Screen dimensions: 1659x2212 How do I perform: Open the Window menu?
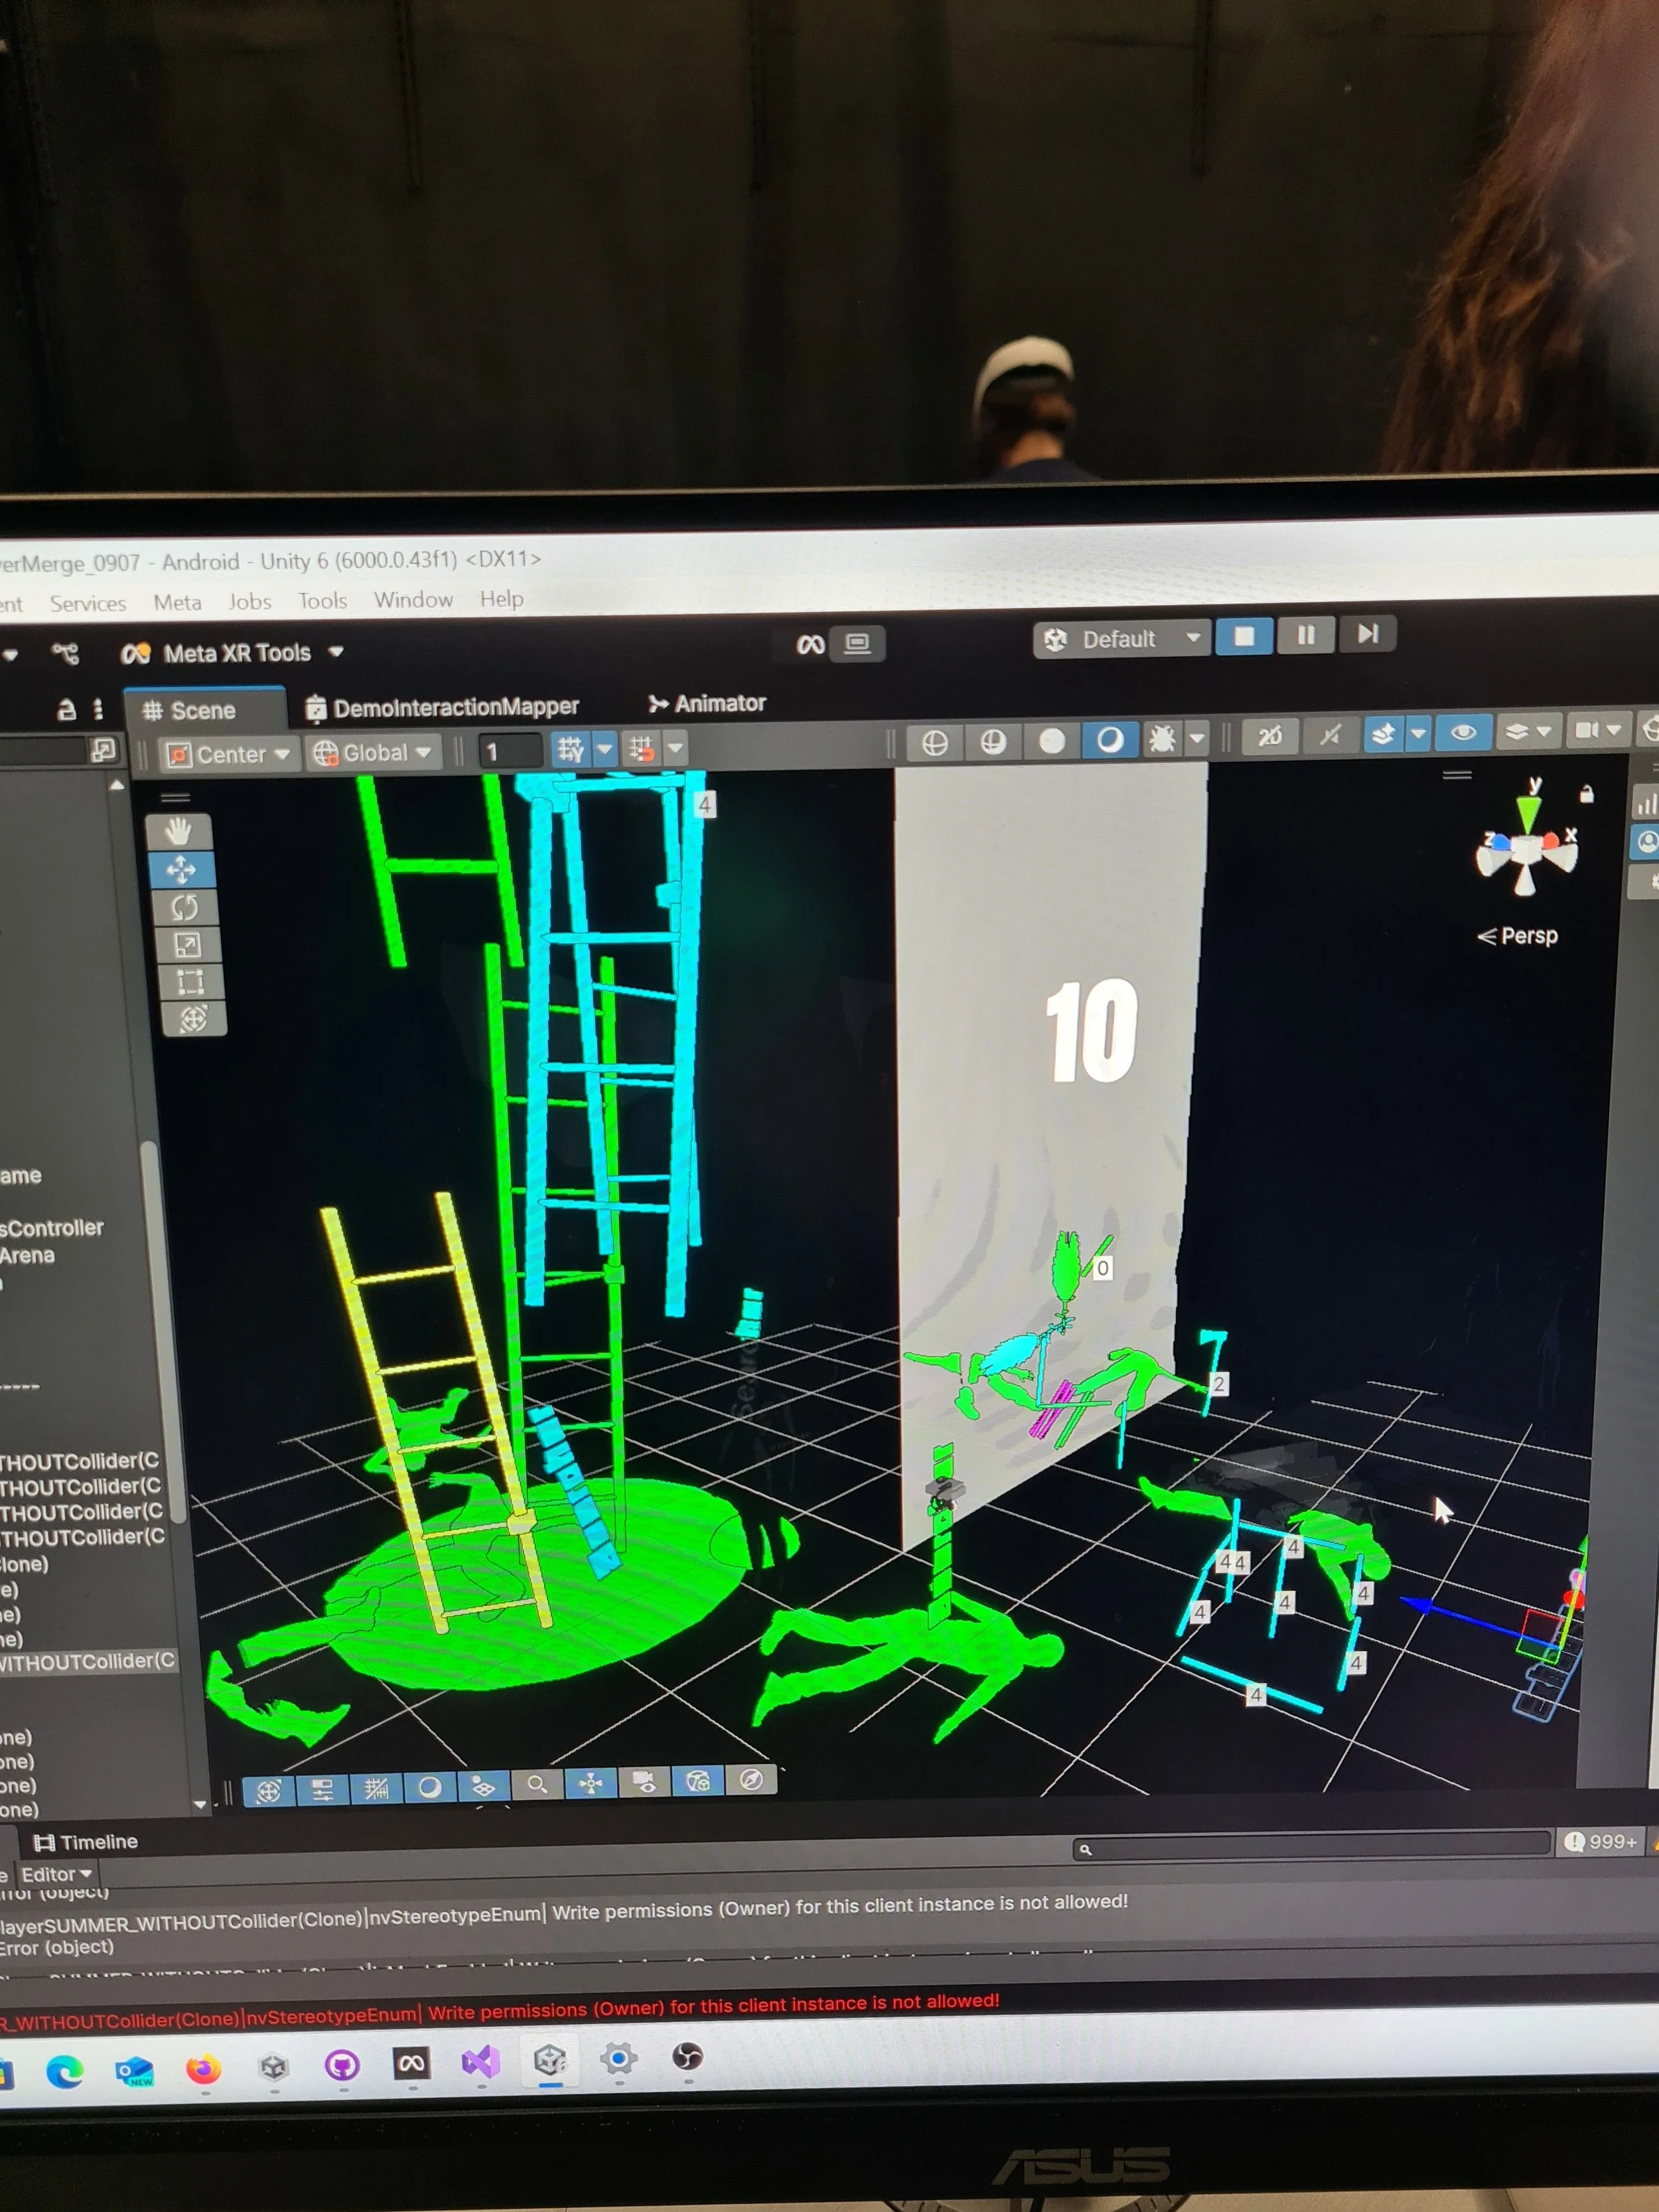pyautogui.click(x=413, y=599)
